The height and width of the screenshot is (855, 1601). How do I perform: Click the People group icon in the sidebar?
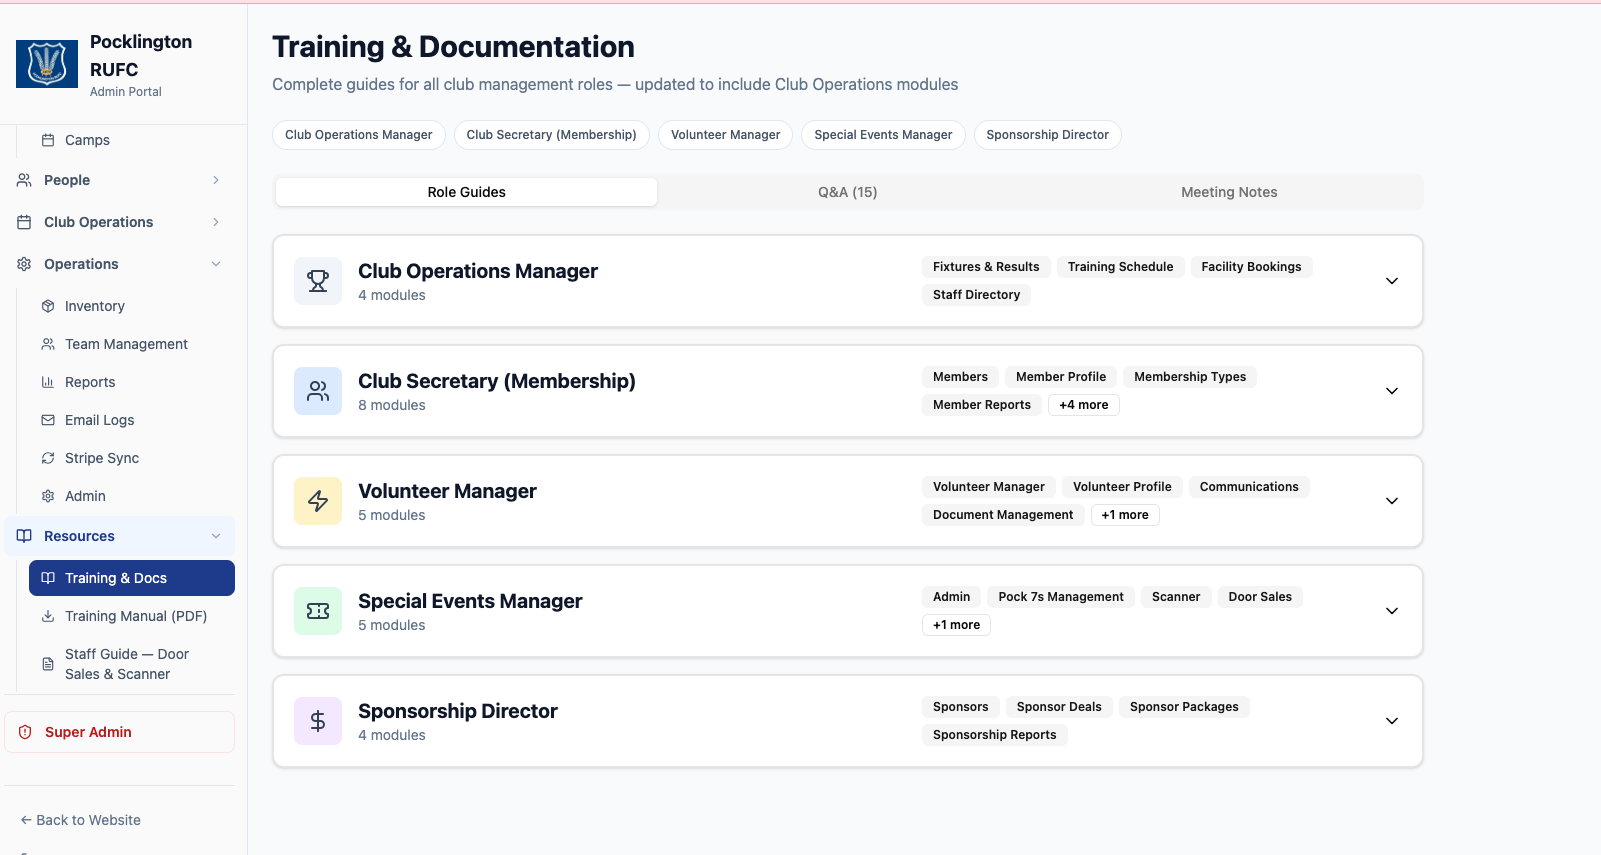pos(24,180)
